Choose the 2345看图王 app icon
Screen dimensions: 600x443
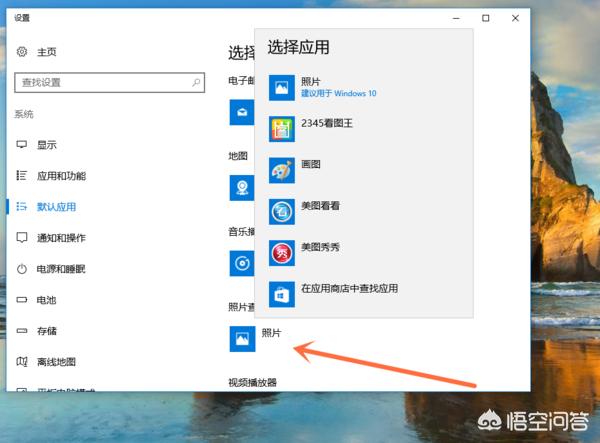pos(282,129)
